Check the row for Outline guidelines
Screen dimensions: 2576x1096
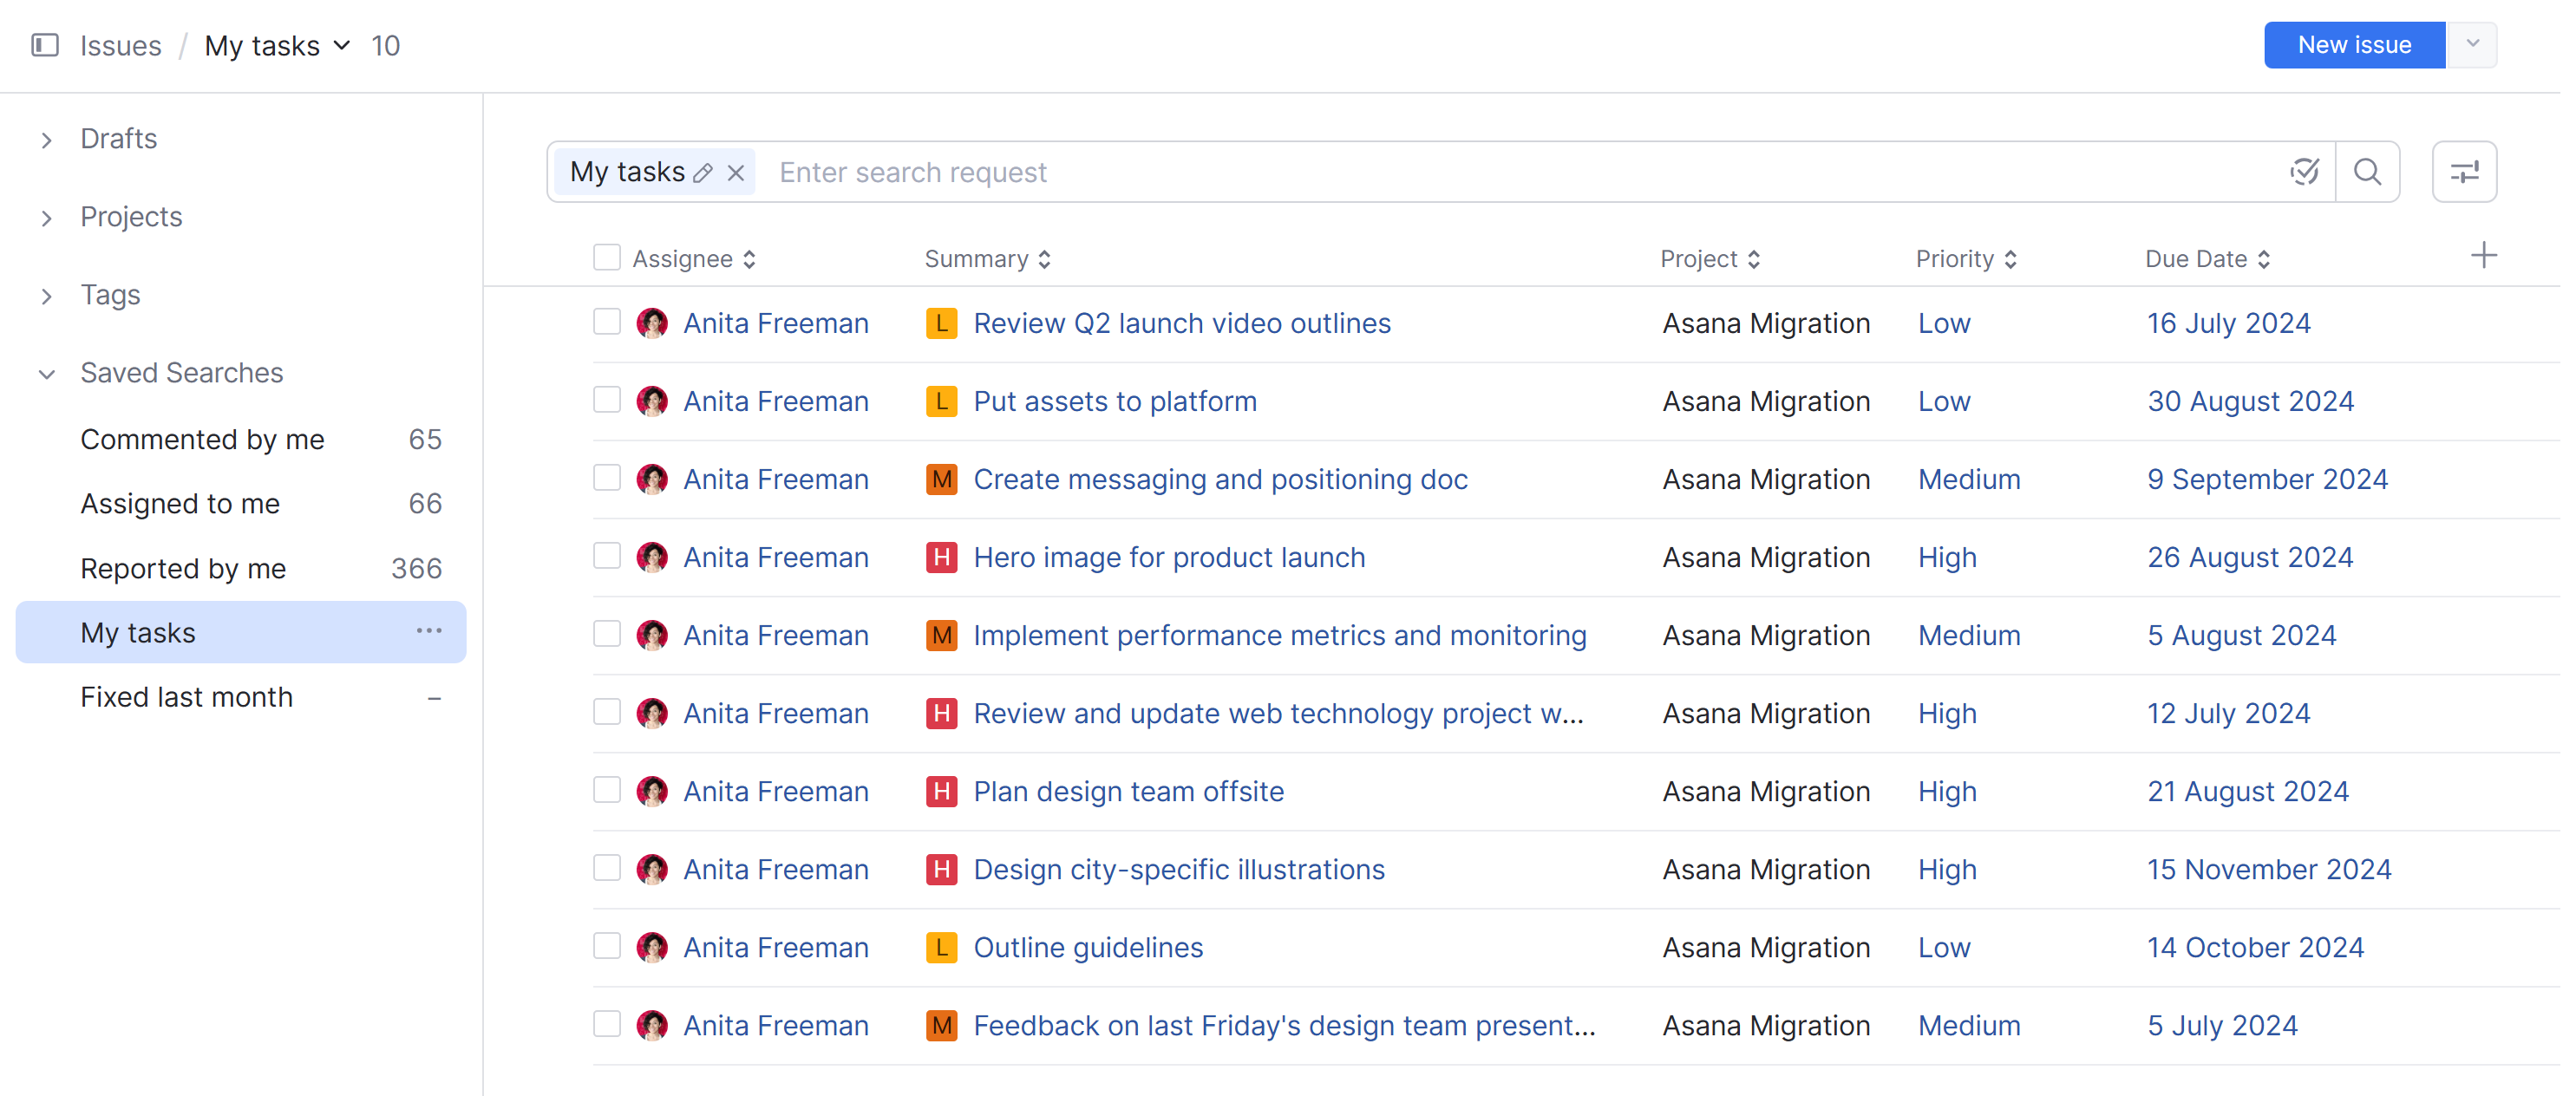607,946
